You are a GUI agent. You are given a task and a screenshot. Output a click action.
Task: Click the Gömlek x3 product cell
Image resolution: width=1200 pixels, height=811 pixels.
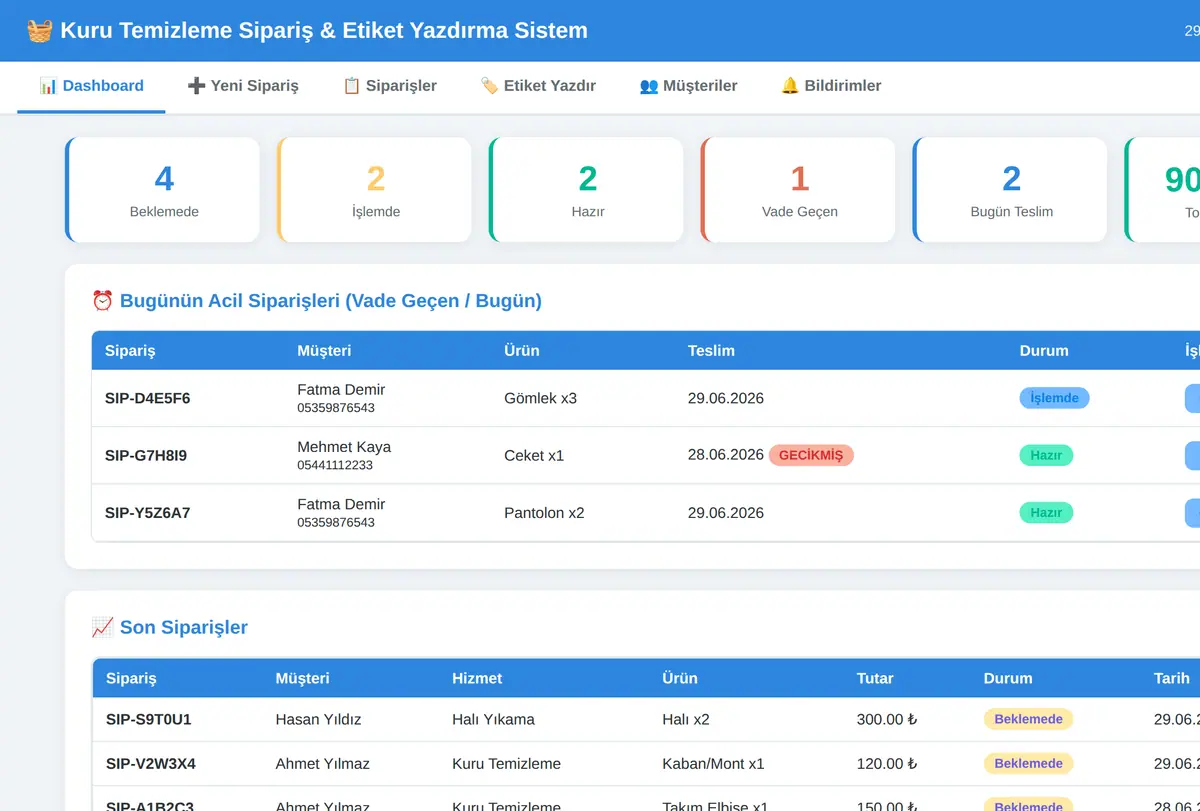(x=541, y=398)
